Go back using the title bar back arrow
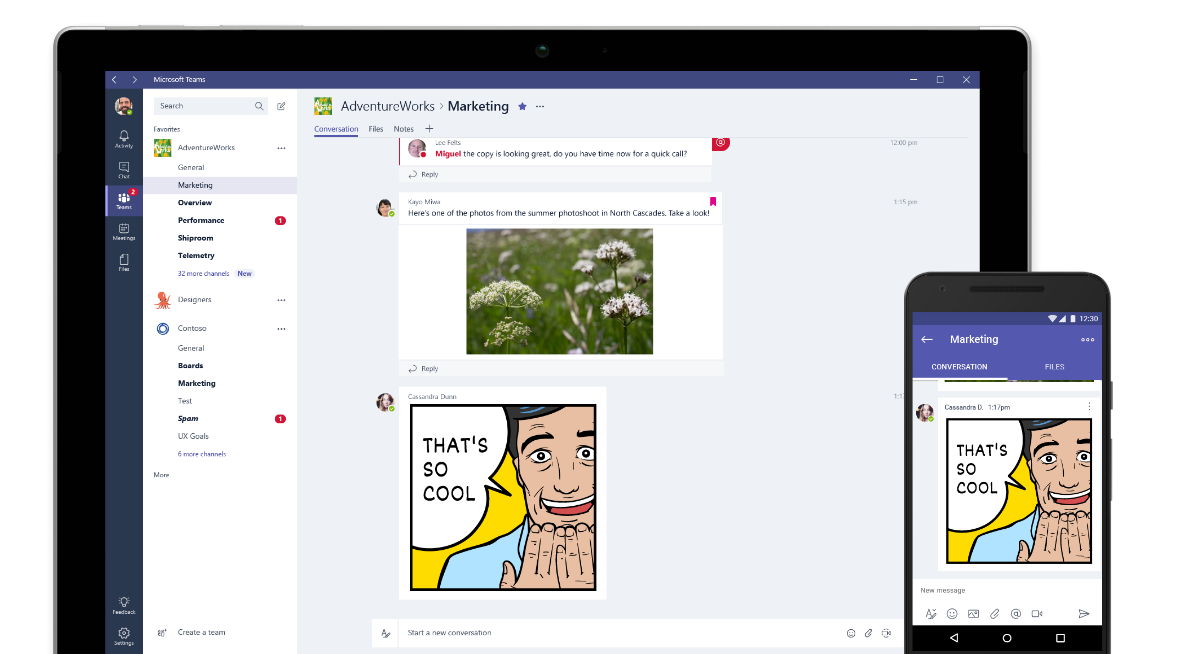The width and height of the screenshot is (1179, 654). click(114, 80)
